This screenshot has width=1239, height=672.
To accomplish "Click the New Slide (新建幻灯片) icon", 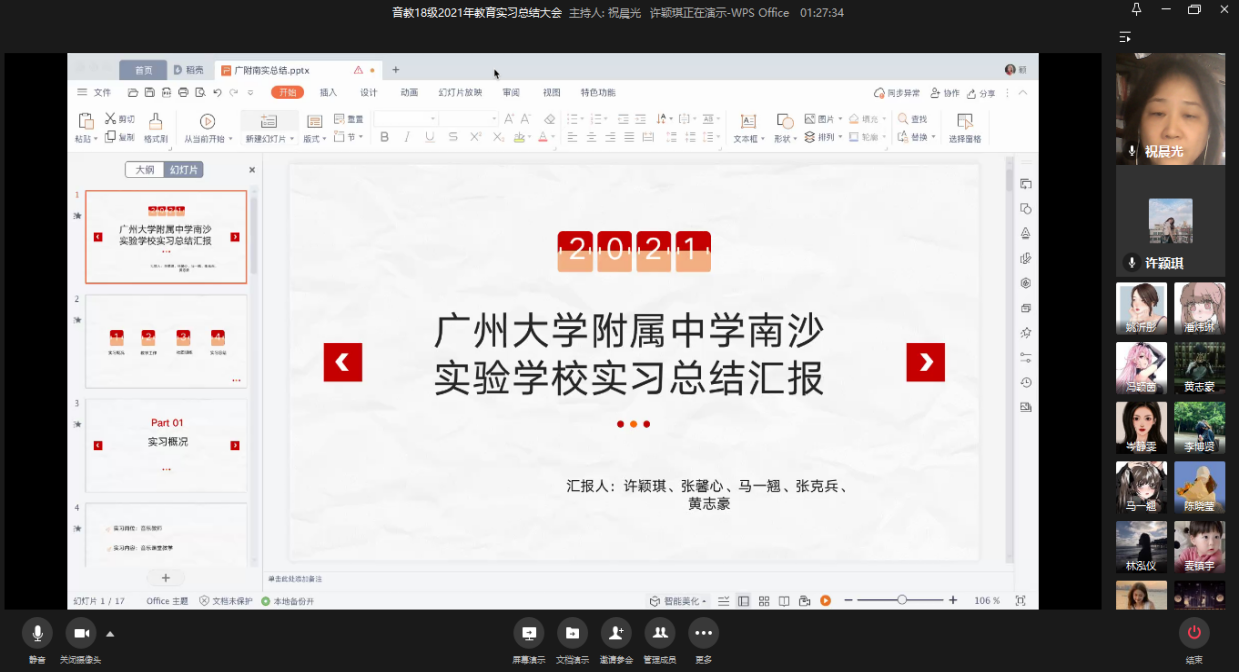I will click(268, 121).
